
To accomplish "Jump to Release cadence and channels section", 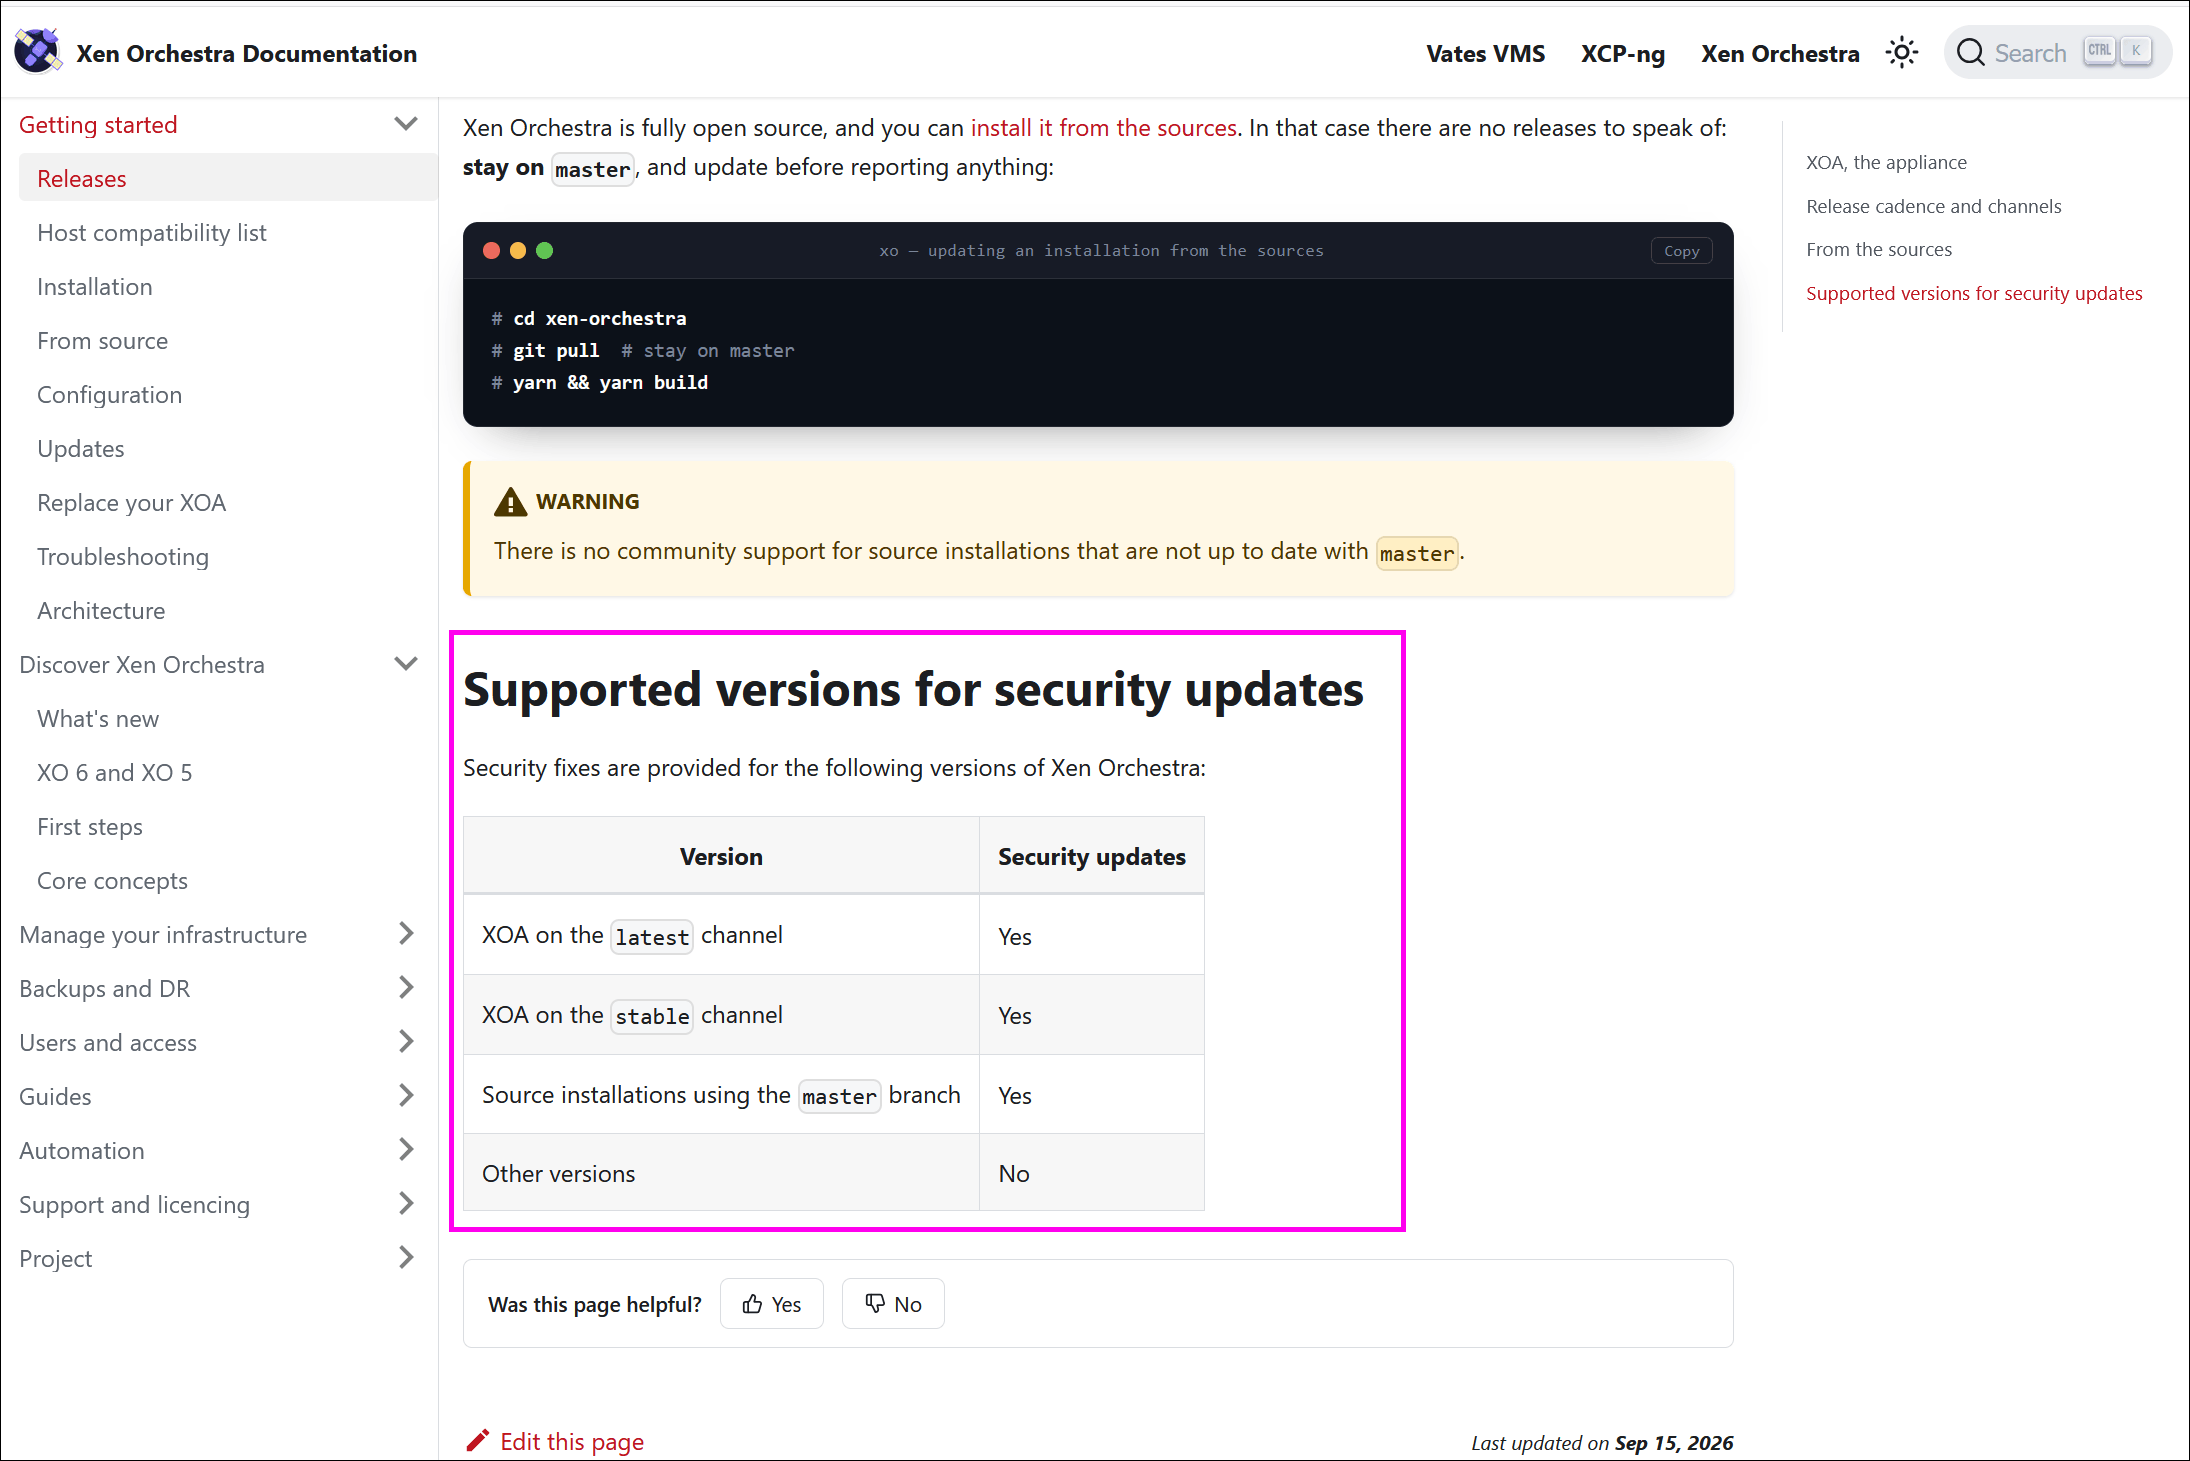I will click(1933, 206).
